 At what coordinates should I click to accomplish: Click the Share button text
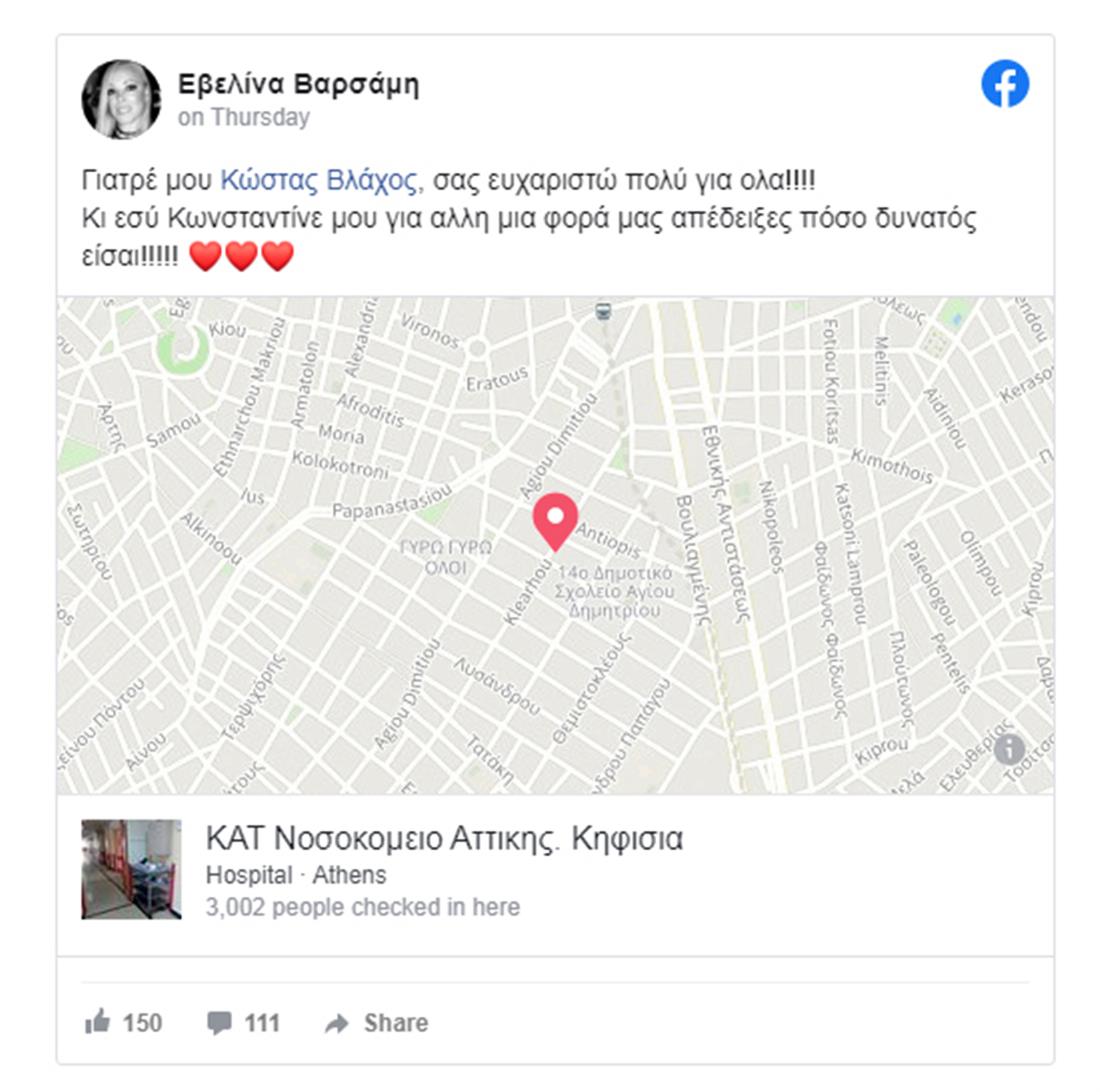click(396, 1023)
